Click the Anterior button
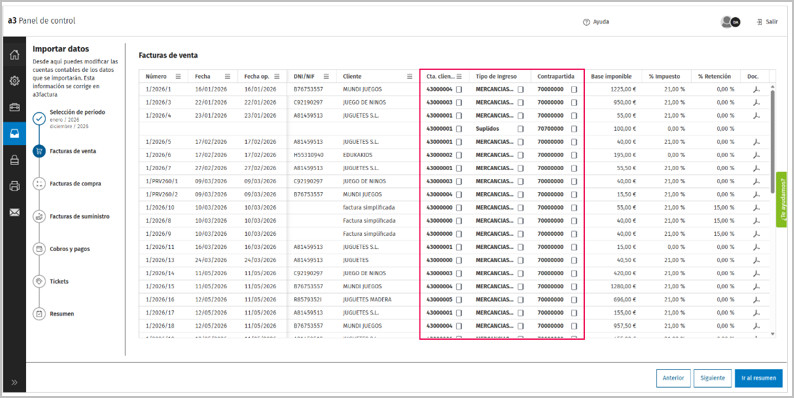794x398 pixels. (x=673, y=378)
